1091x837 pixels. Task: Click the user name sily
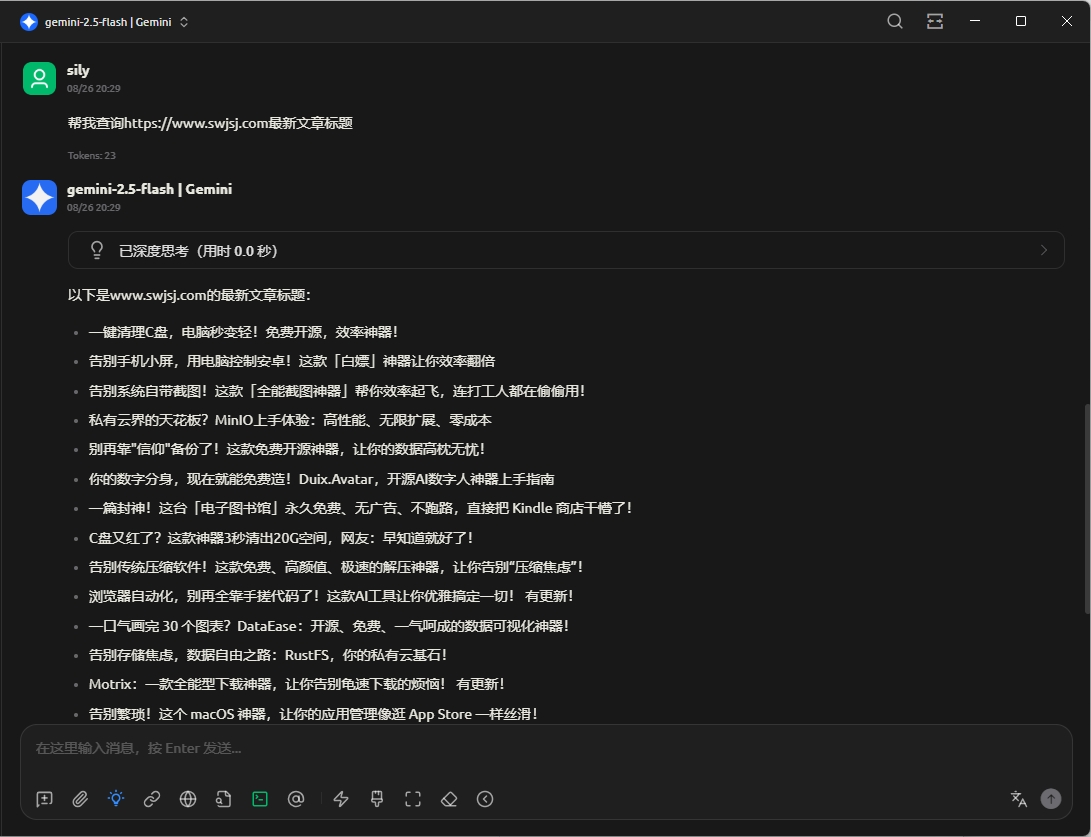tap(78, 70)
